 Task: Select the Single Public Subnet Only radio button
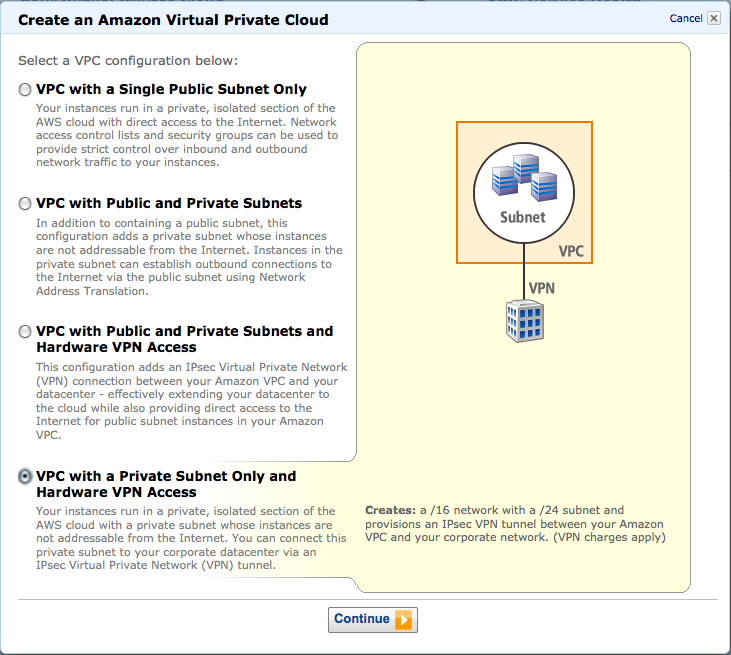[25, 90]
